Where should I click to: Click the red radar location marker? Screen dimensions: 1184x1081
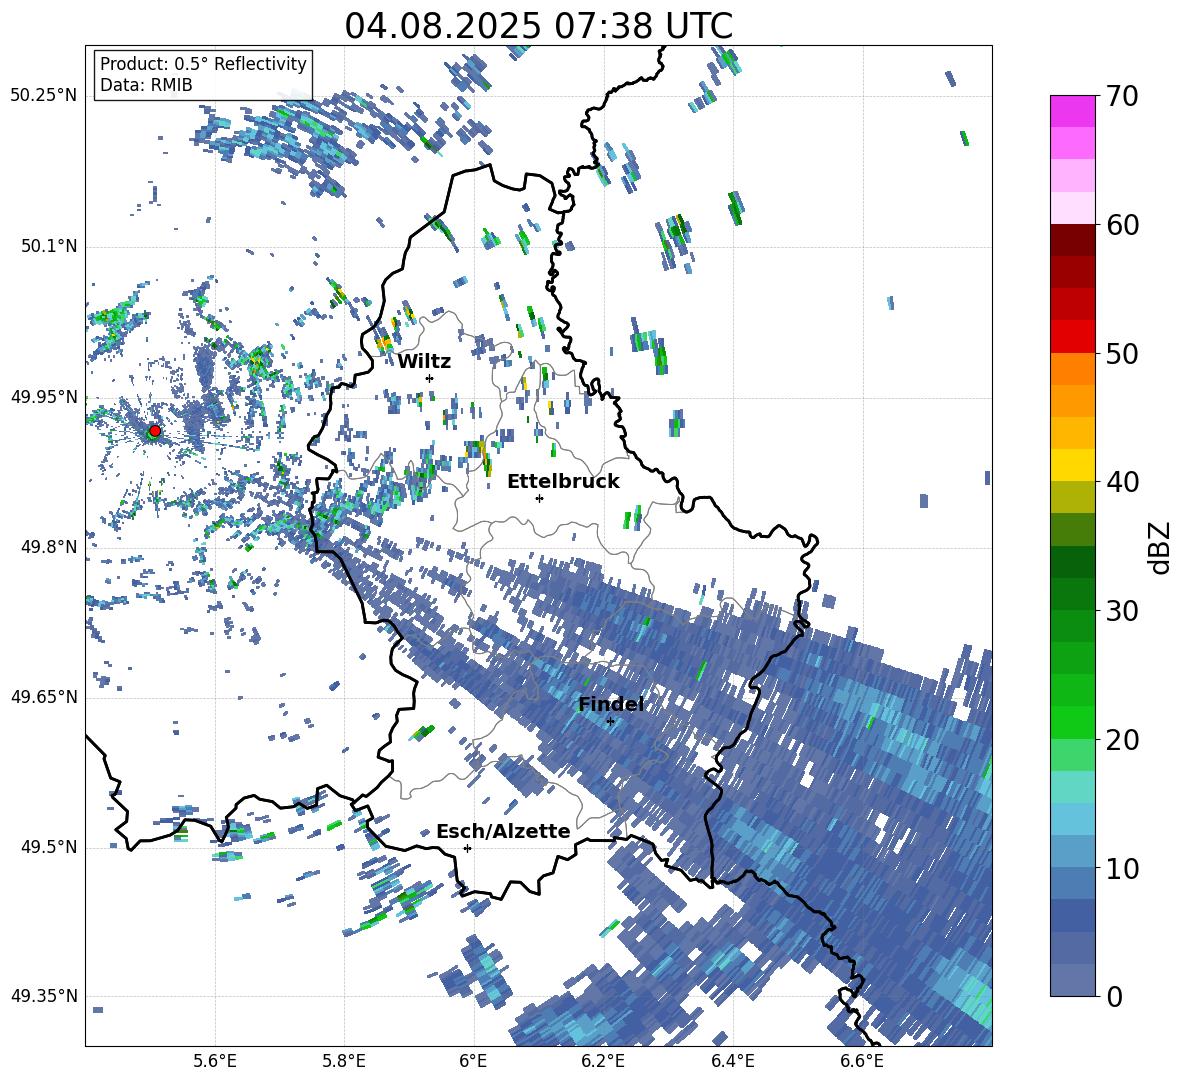coord(155,430)
